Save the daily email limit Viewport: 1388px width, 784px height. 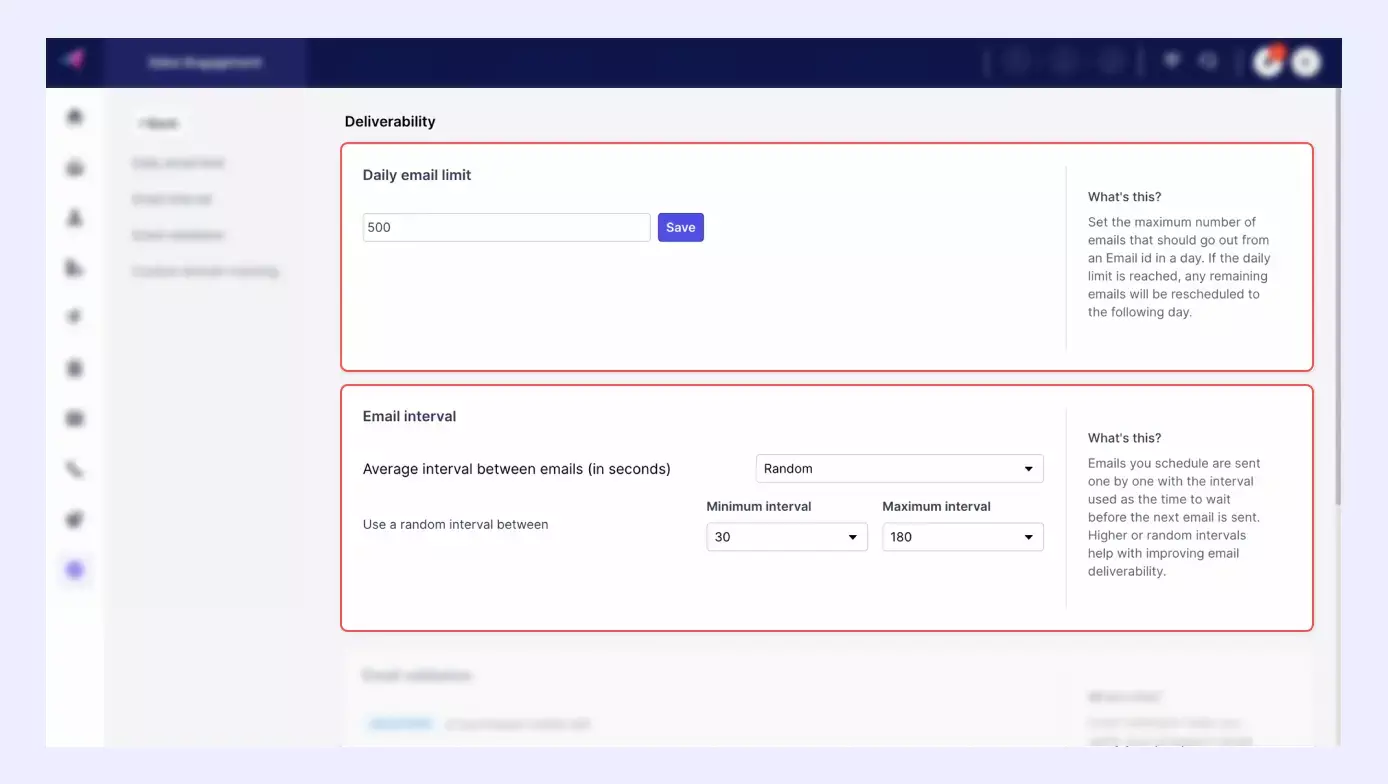tap(681, 227)
